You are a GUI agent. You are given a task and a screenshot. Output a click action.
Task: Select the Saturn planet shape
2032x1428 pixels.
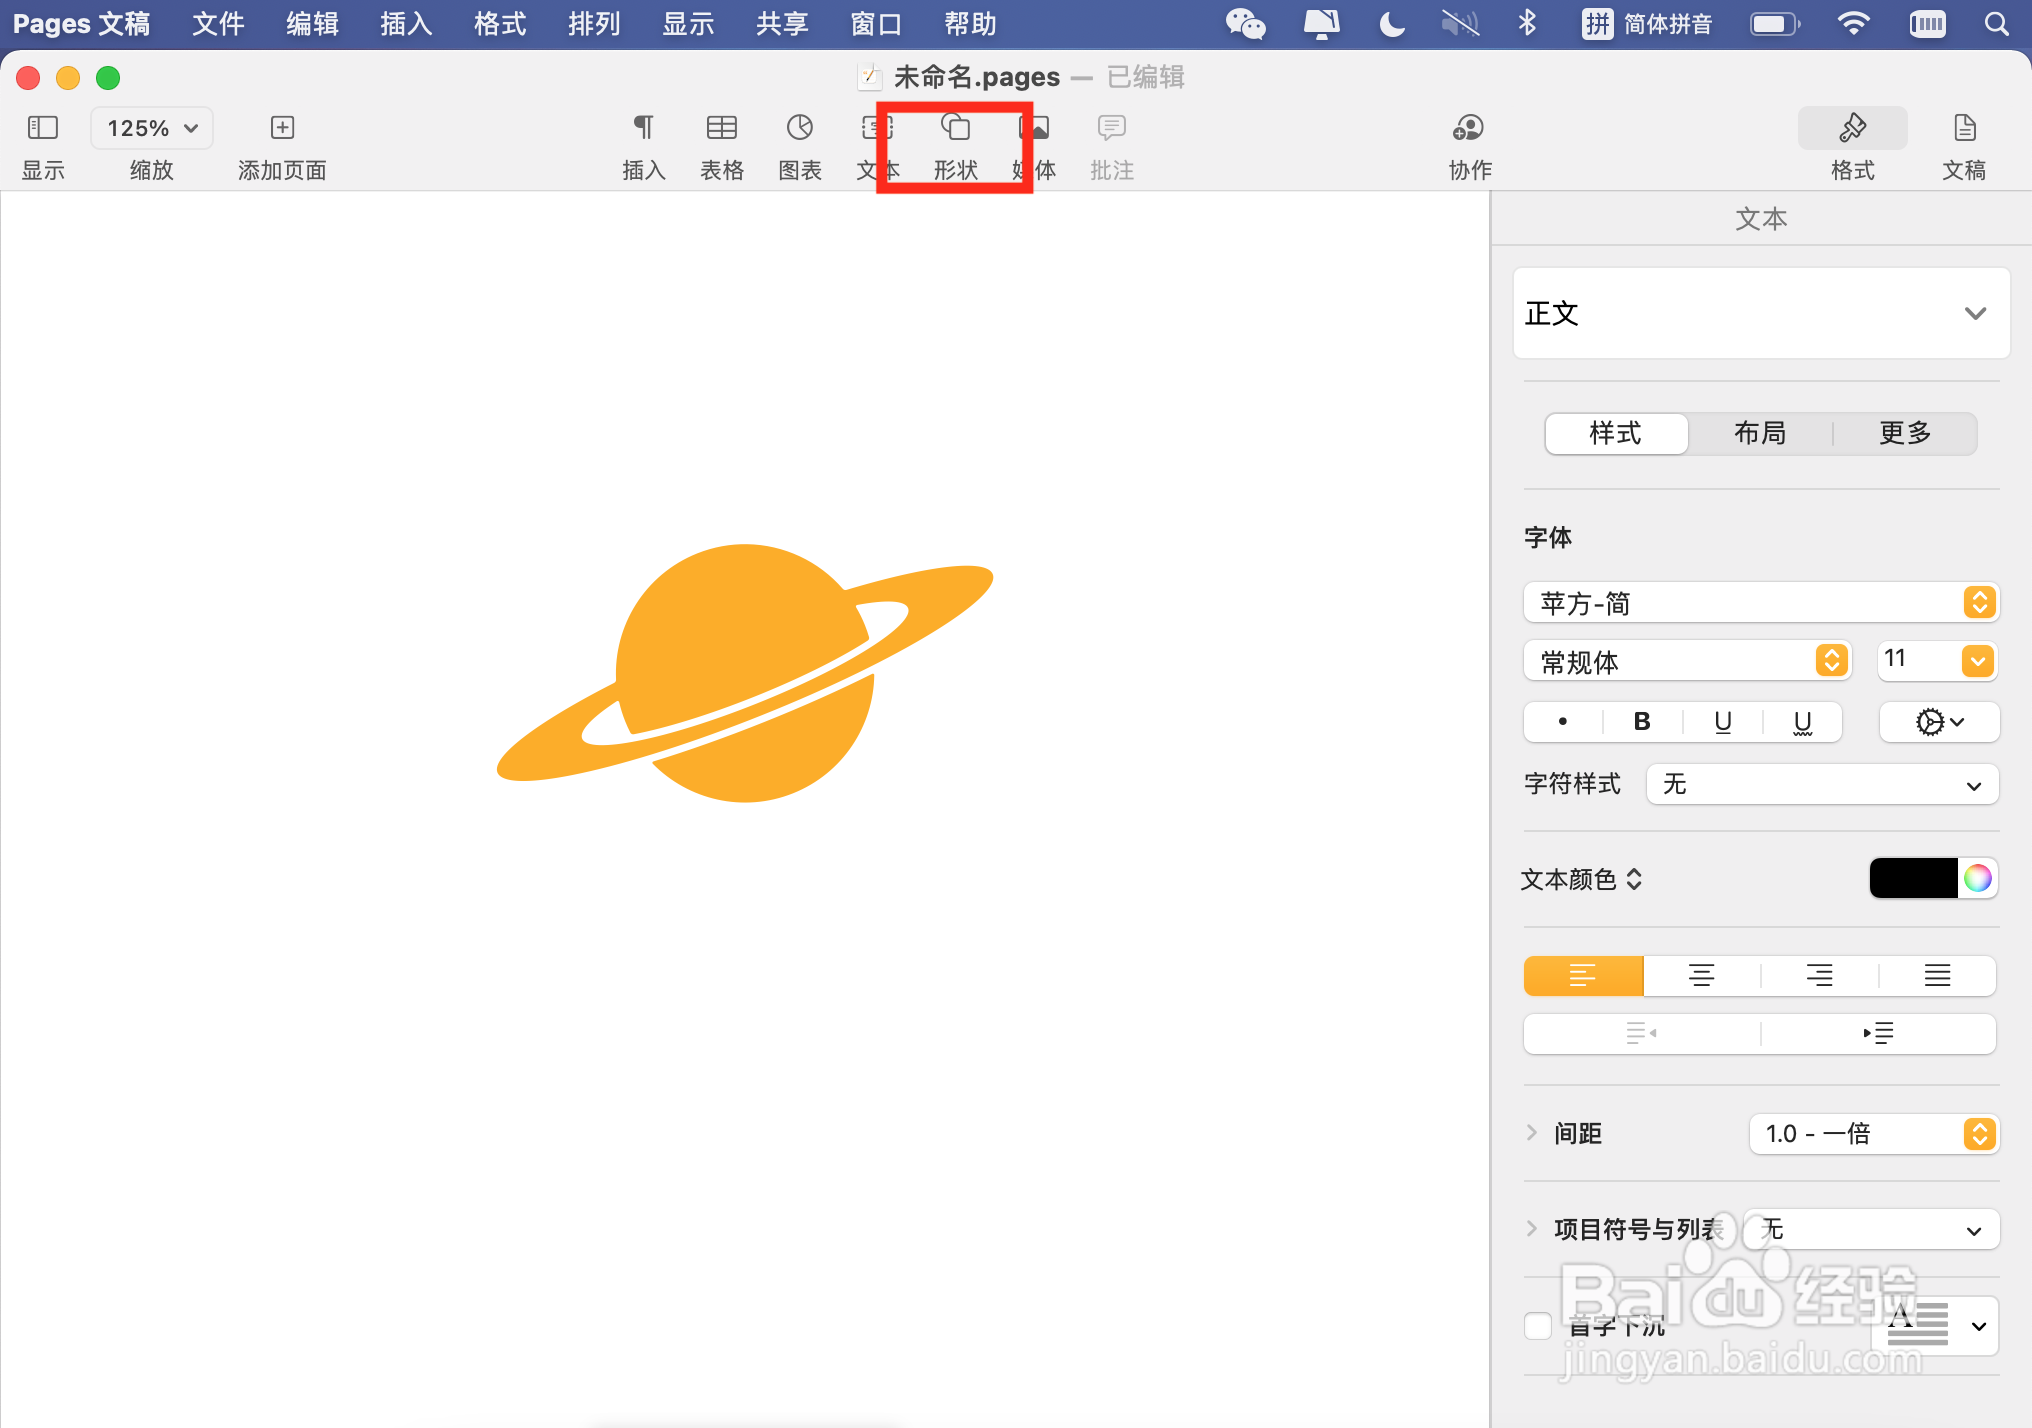click(x=745, y=673)
